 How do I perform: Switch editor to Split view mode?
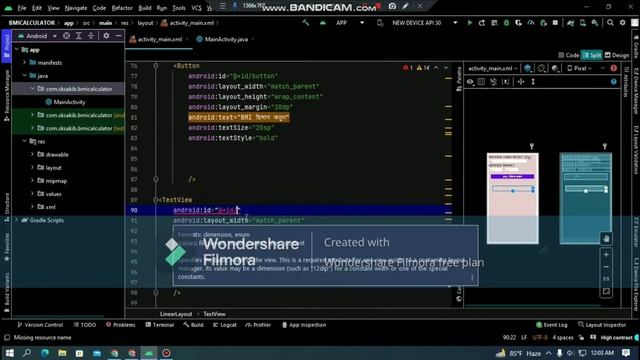(592, 55)
